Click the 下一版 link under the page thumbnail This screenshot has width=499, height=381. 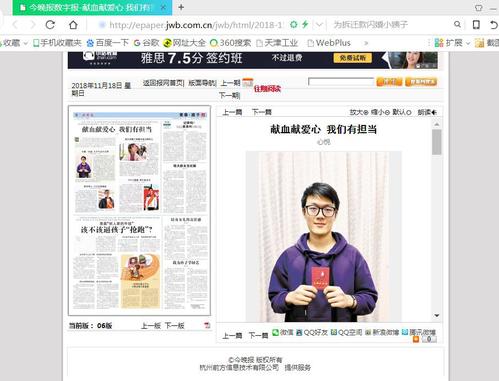click(x=175, y=325)
